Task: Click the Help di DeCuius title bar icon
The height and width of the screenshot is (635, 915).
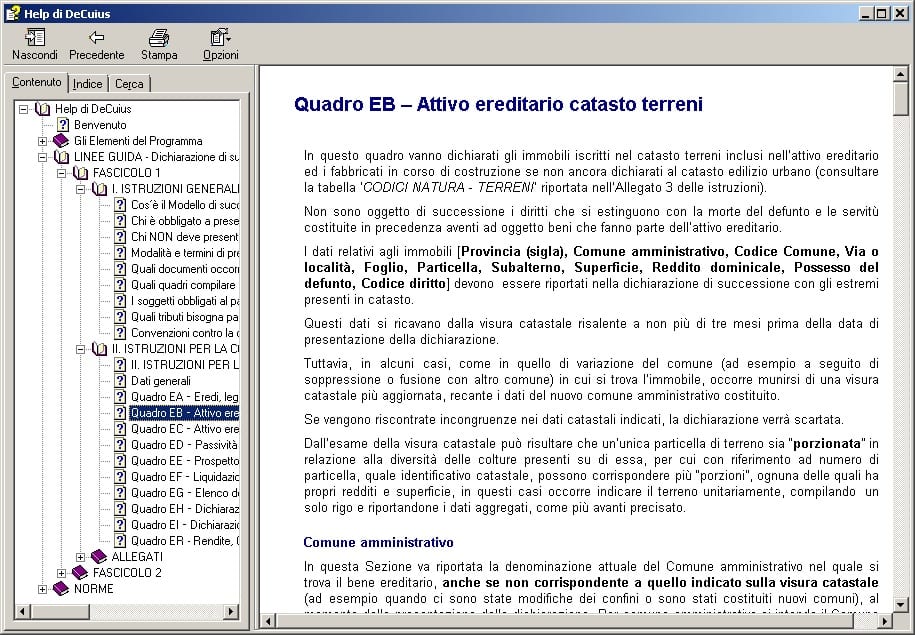Action: click(13, 13)
